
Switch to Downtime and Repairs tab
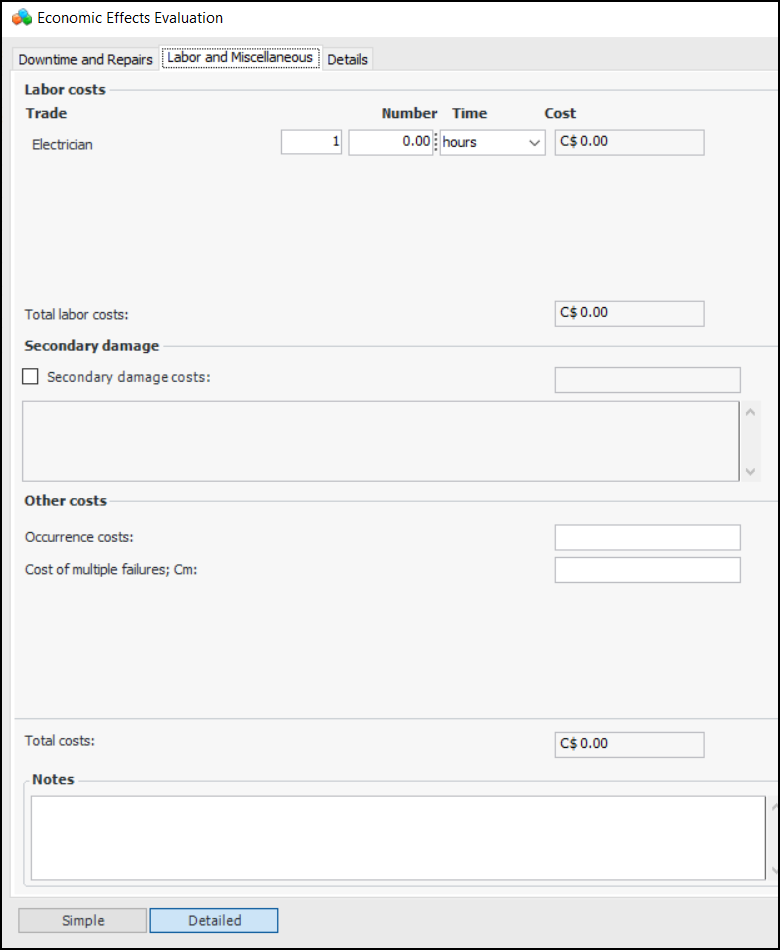pyautogui.click(x=86, y=59)
